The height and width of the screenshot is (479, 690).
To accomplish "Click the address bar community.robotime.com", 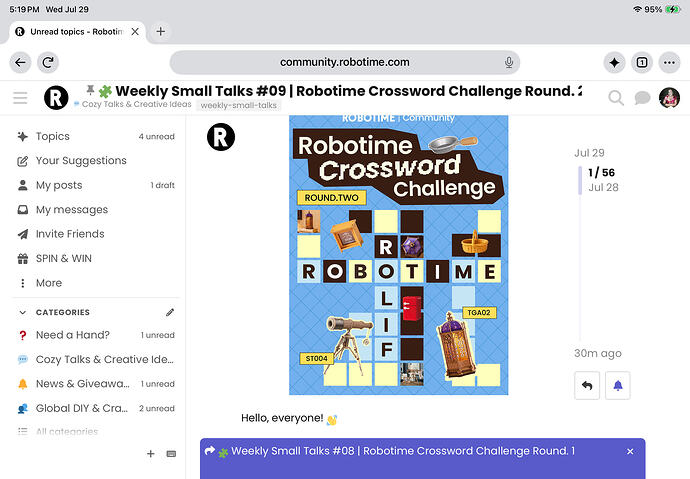I will [x=345, y=62].
